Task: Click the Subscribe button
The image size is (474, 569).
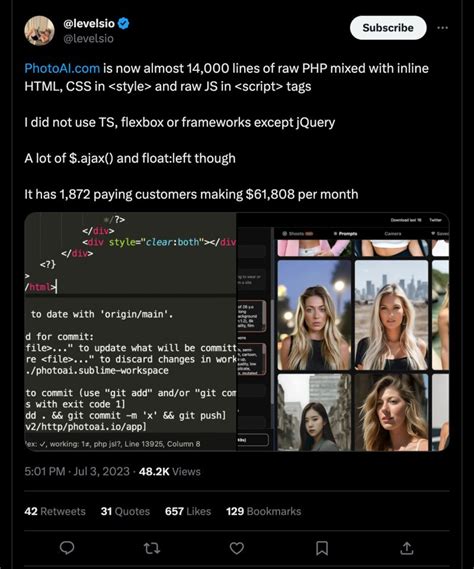Action: (x=388, y=28)
